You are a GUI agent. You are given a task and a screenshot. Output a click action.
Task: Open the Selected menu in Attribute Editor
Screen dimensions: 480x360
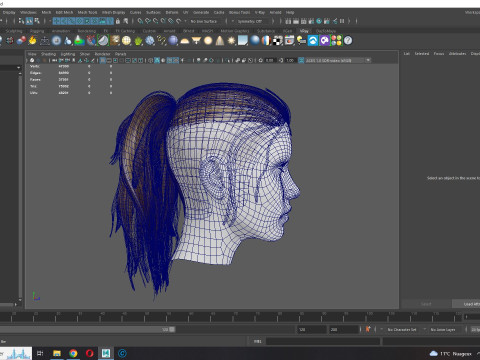[422, 54]
